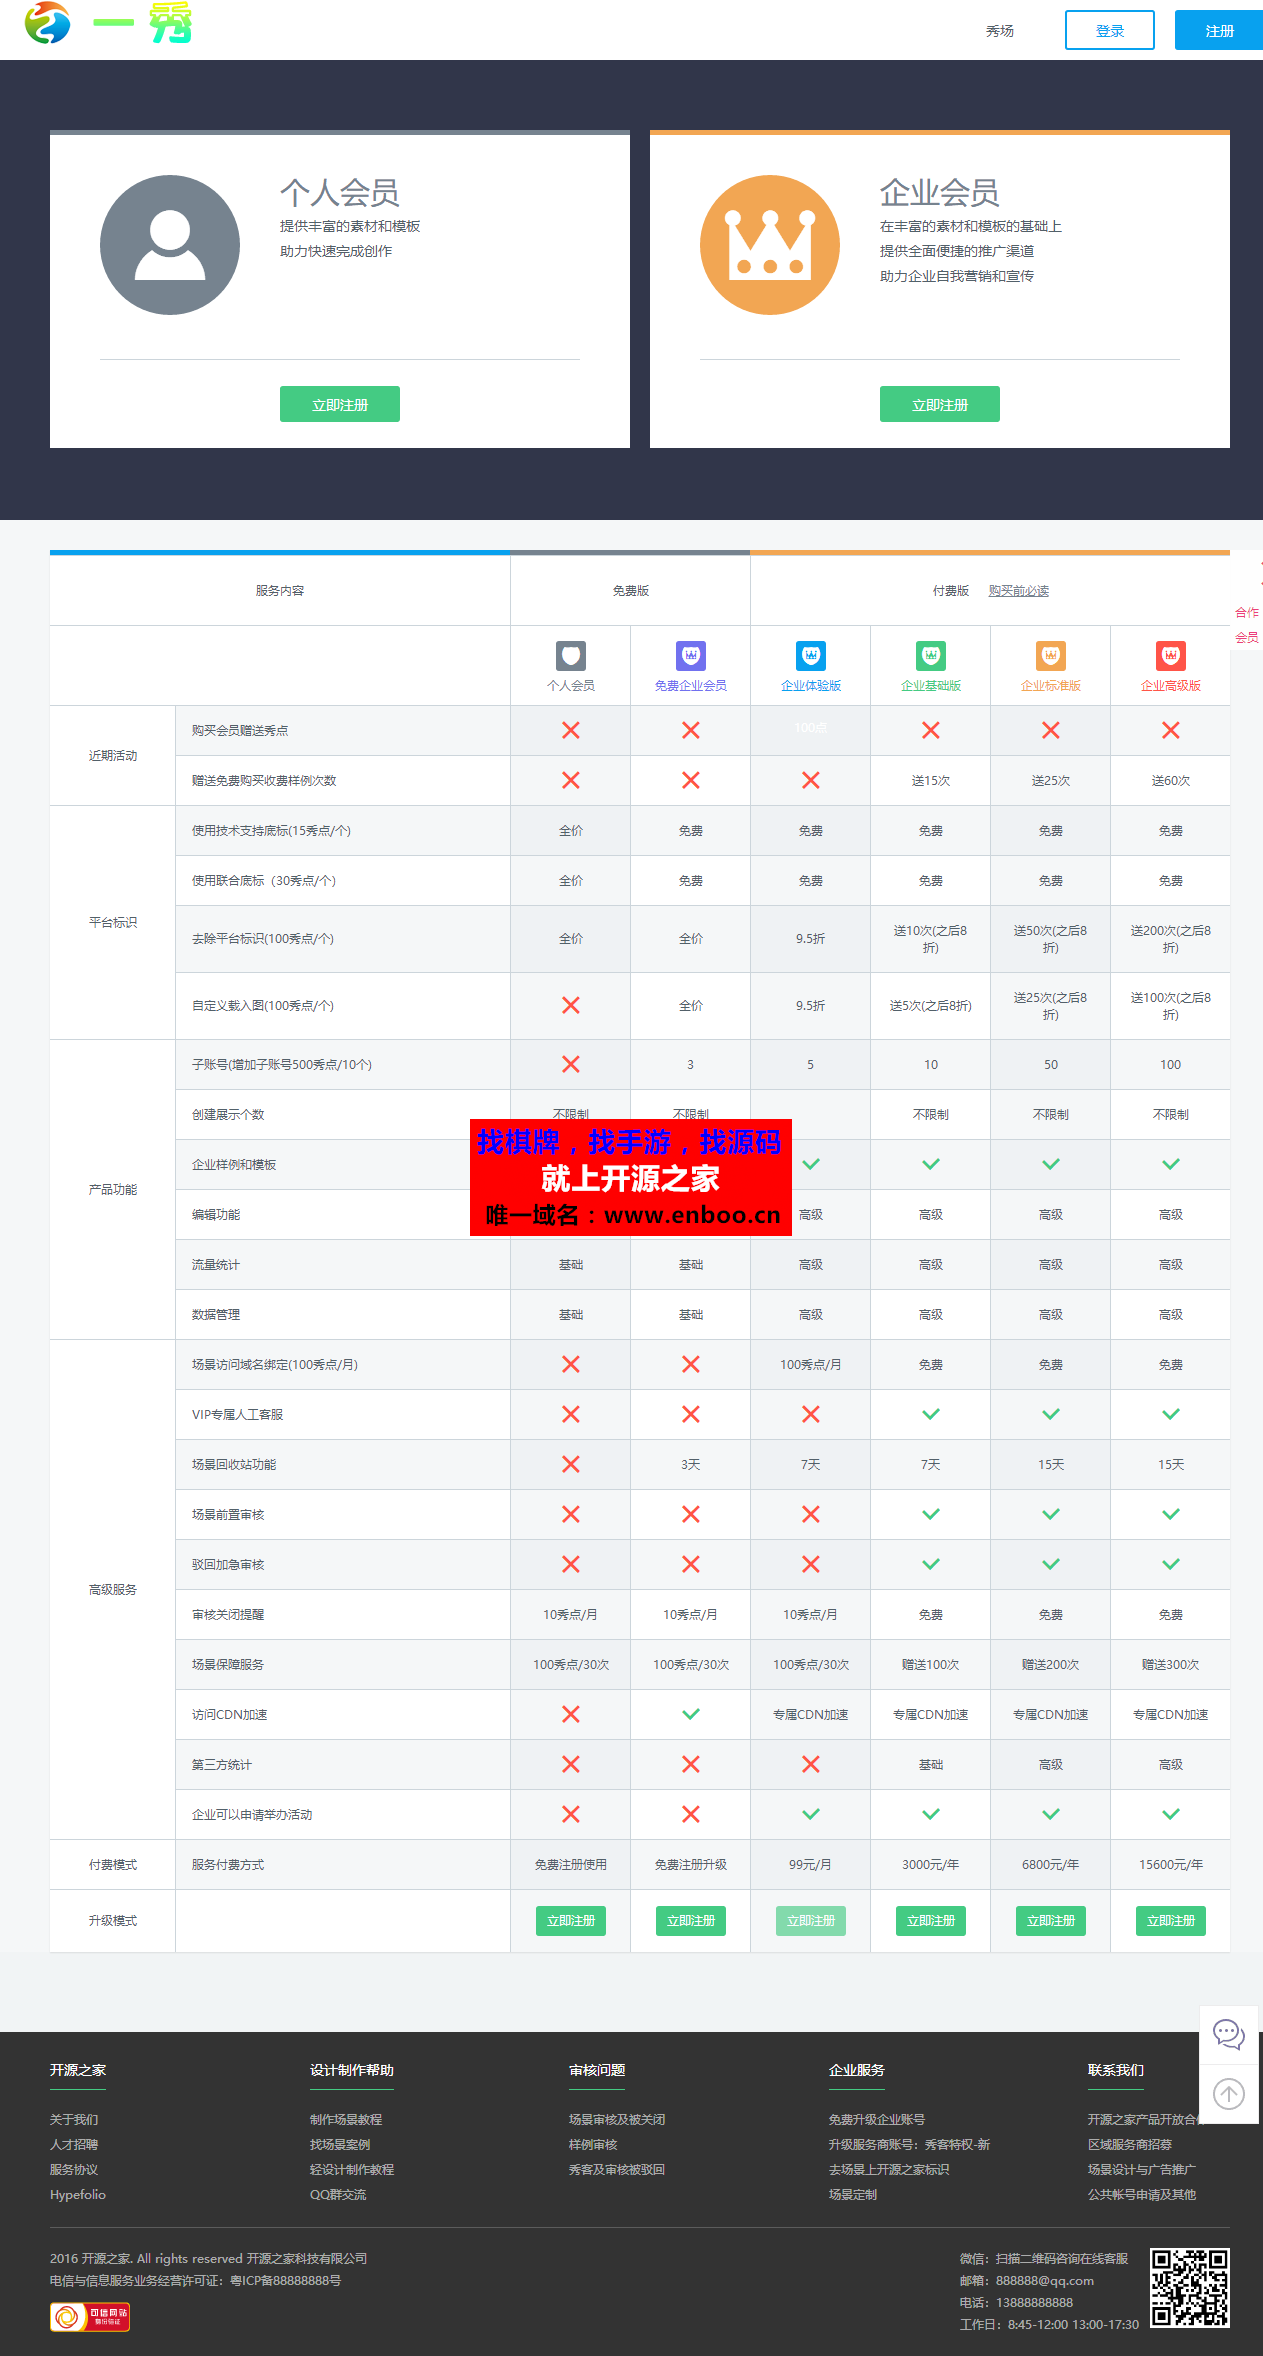Click 立即注册 in 免费企业会员 column
1263x2356 pixels.
tap(691, 1921)
